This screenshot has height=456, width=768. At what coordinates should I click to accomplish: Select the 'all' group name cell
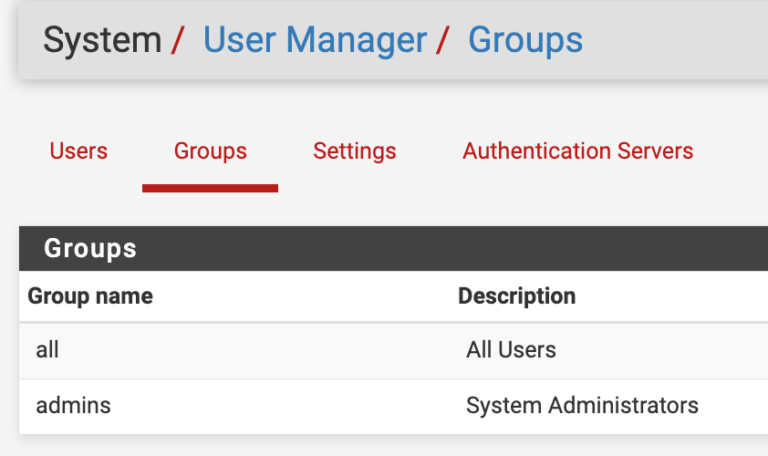48,350
